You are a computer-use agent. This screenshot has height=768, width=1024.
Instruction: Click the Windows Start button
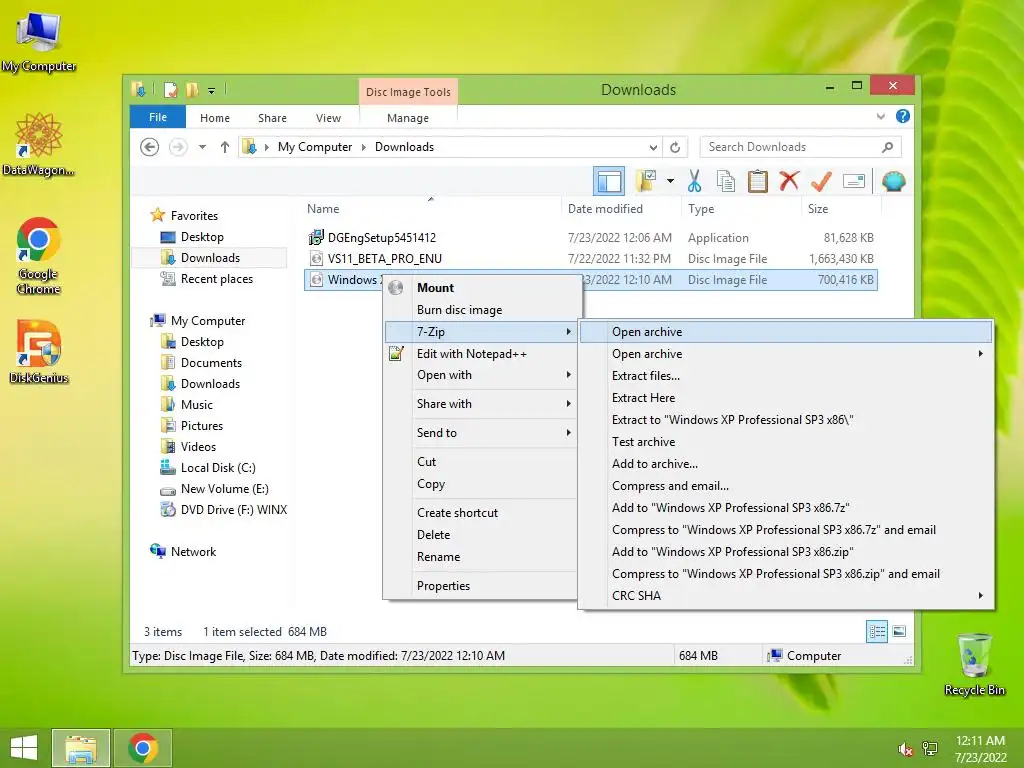24,748
